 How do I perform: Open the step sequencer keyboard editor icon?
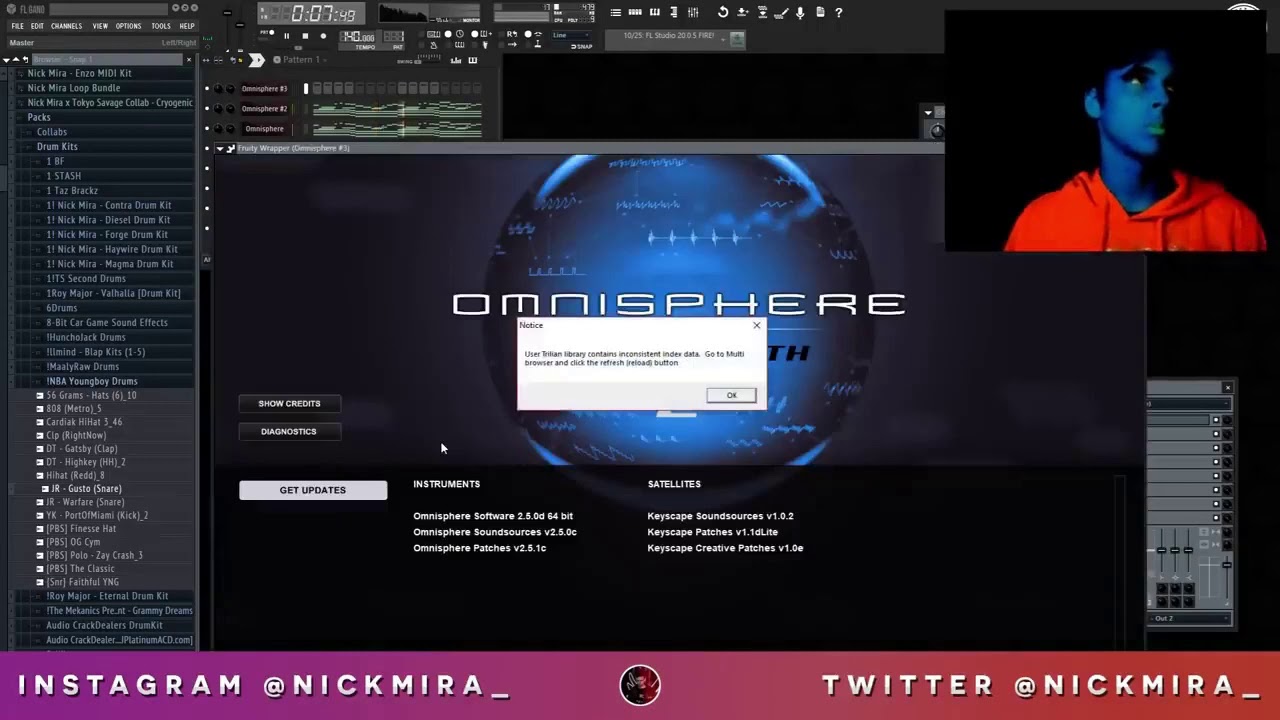pyautogui.click(x=473, y=60)
